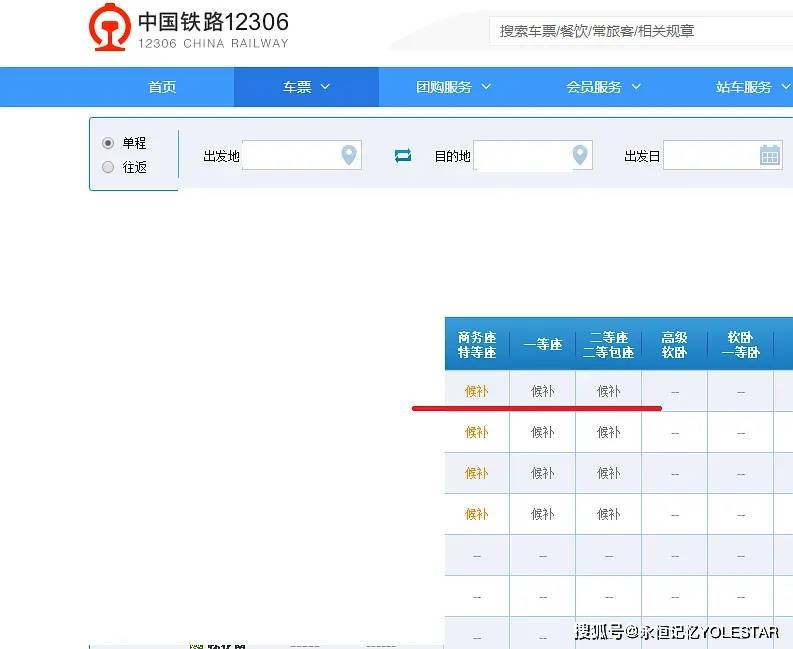Click the orange 候补 in the fourth row
Screen dimensions: 793x649
pos(476,514)
